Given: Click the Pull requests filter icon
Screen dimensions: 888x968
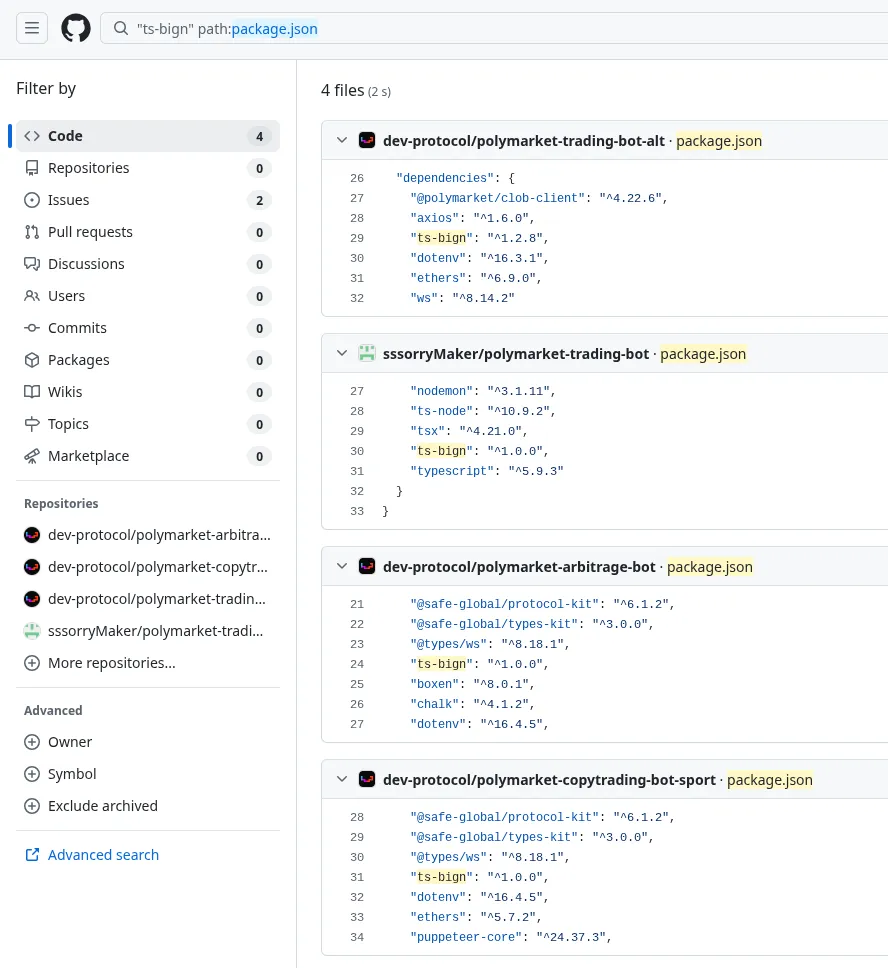Looking at the screenshot, I should (31, 232).
